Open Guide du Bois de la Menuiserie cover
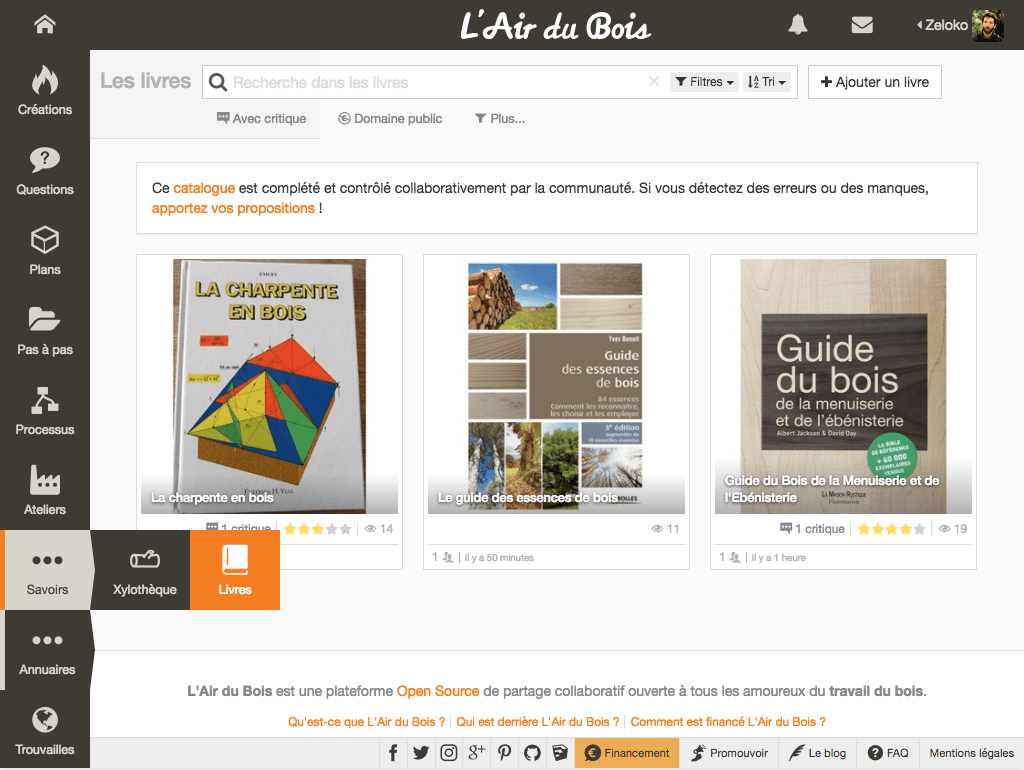The image size is (1024, 770). click(843, 386)
